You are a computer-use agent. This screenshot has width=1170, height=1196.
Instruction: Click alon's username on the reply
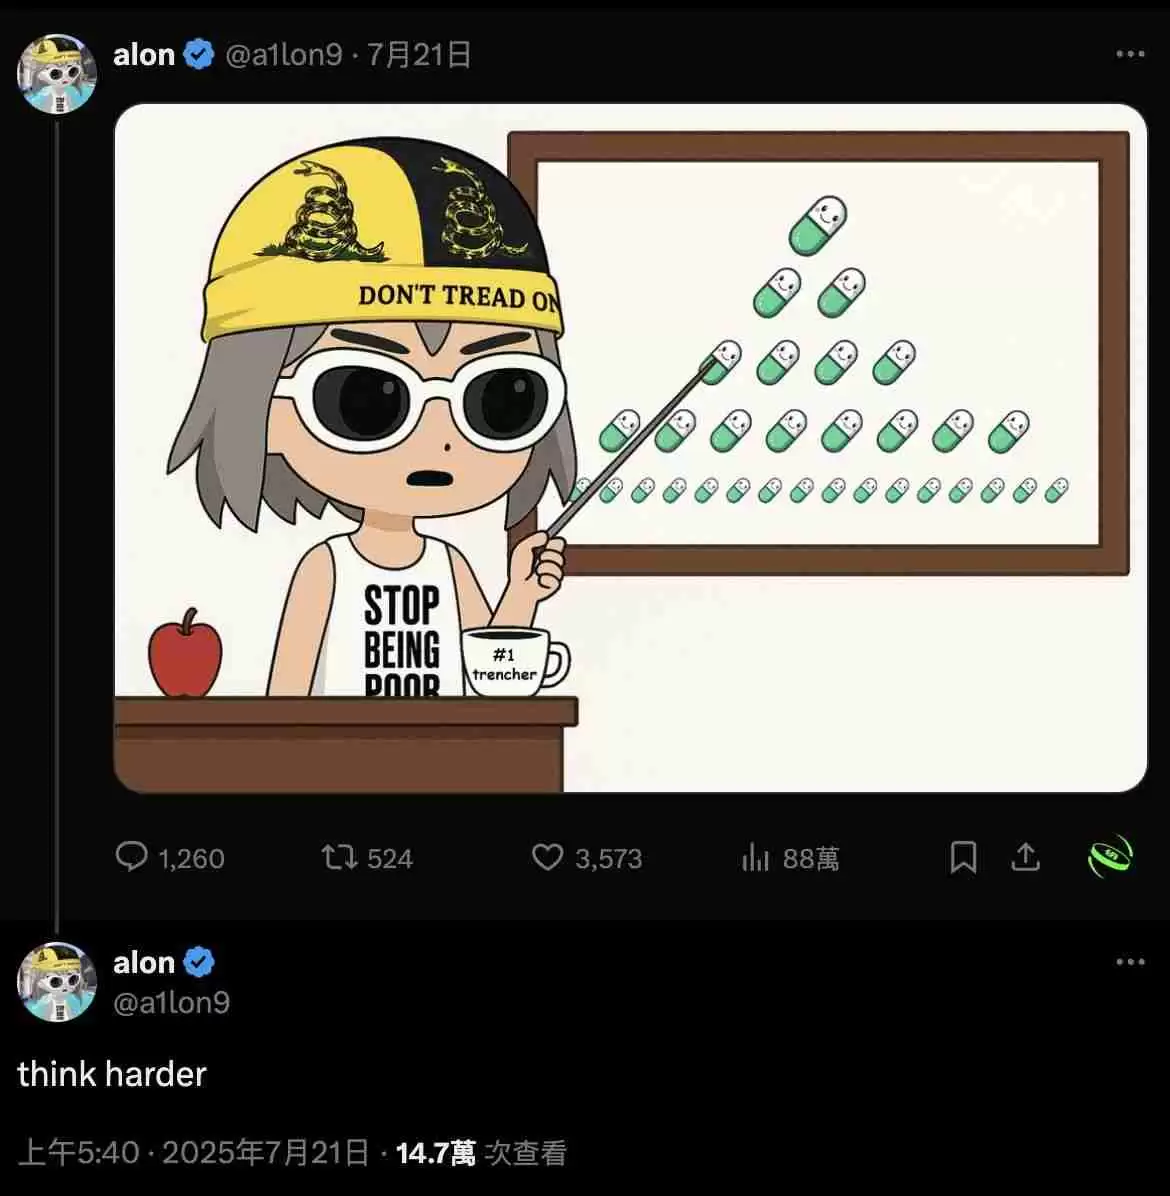coord(142,962)
